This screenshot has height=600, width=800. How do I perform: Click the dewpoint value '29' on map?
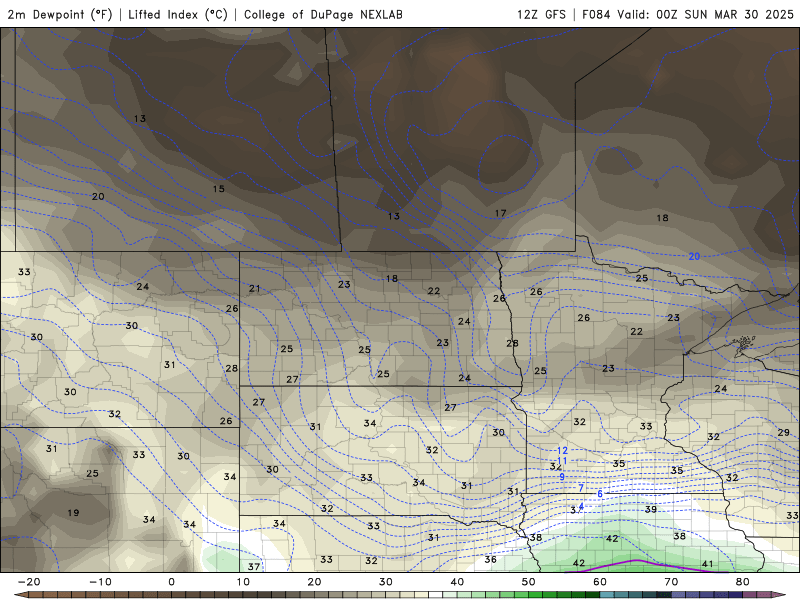784,433
